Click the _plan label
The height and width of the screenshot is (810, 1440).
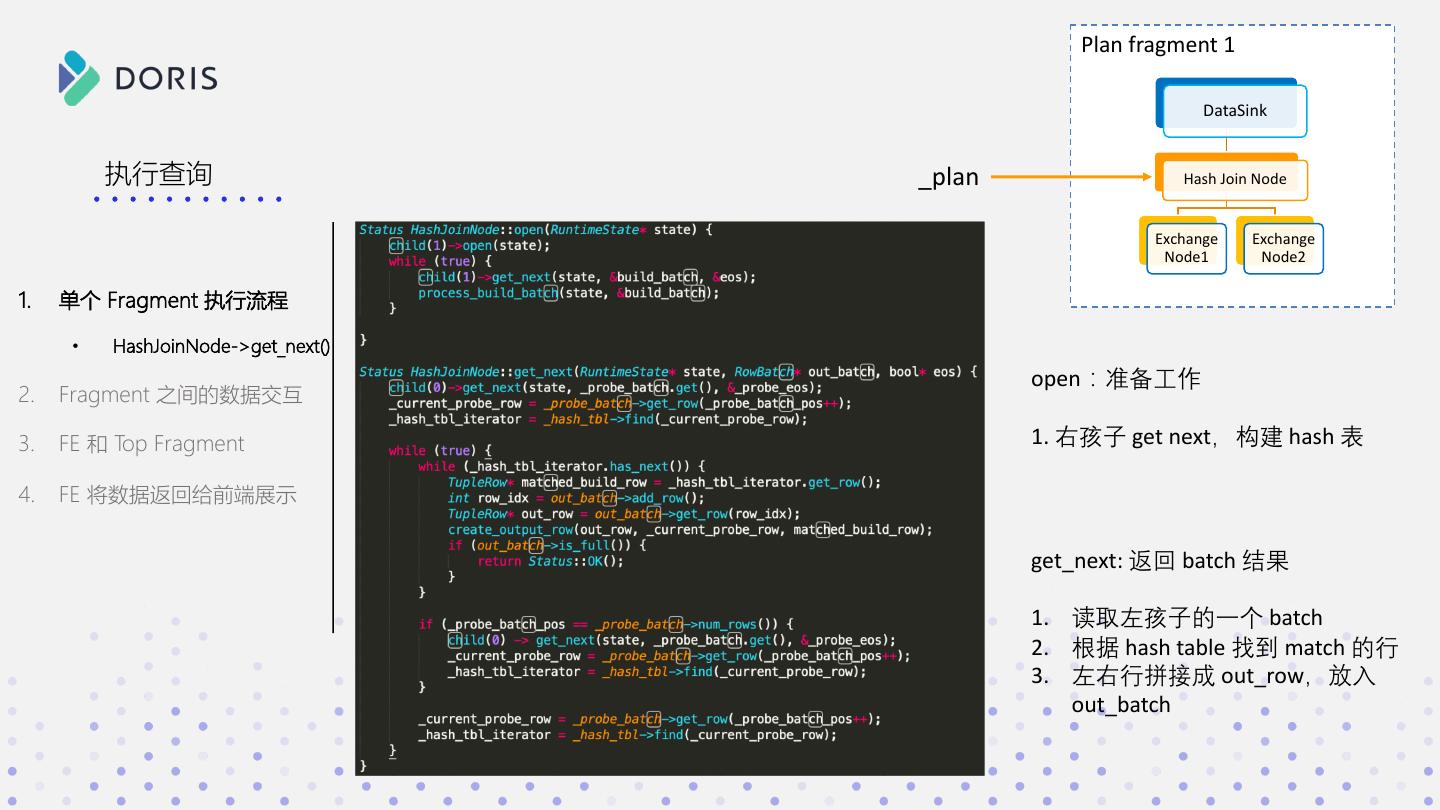pyautogui.click(x=948, y=178)
